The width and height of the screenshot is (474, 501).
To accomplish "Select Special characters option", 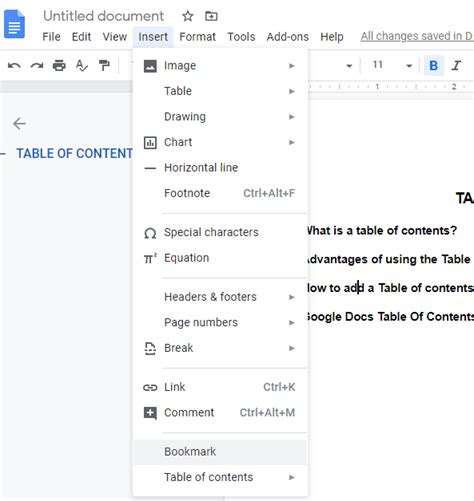I will pyautogui.click(x=220, y=233).
